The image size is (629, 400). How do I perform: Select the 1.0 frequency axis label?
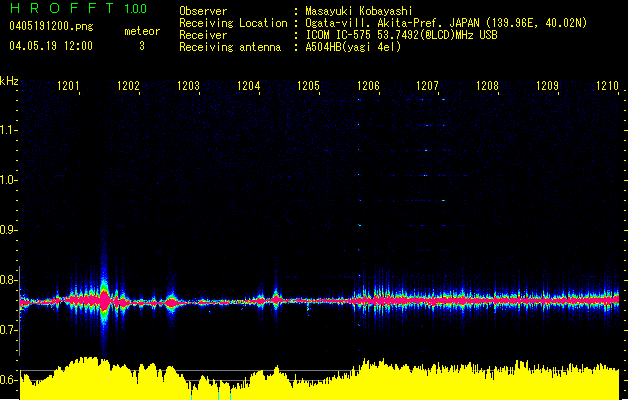[8, 180]
